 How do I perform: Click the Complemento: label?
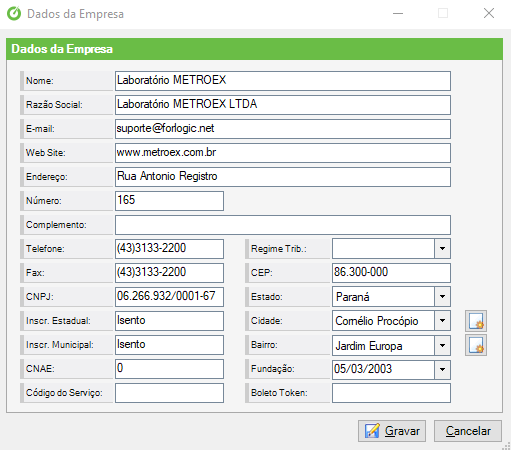[x=56, y=225]
